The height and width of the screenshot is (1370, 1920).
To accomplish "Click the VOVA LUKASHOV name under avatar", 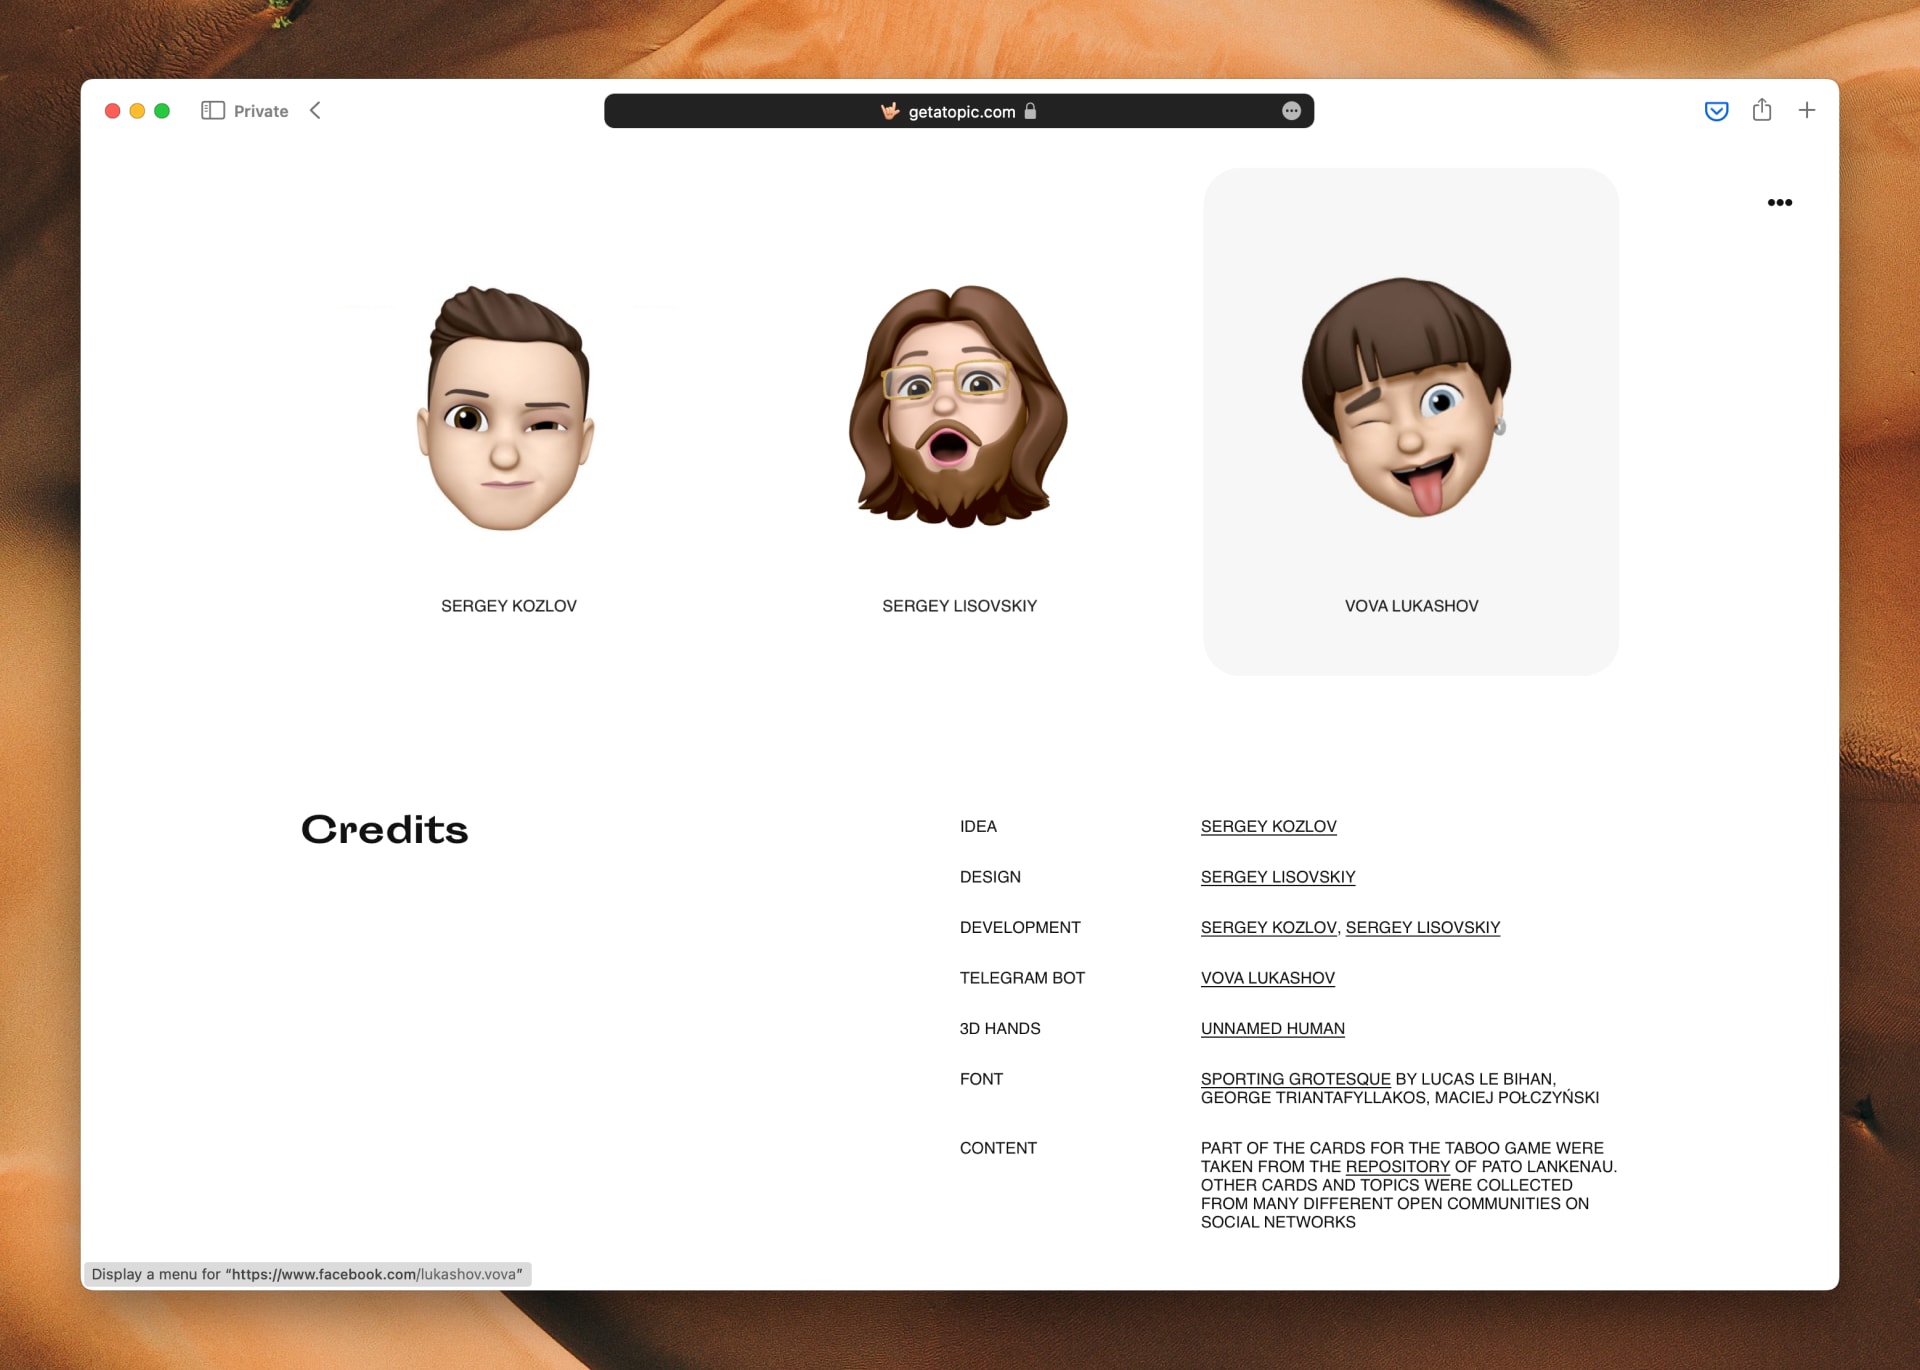I will (x=1411, y=606).
